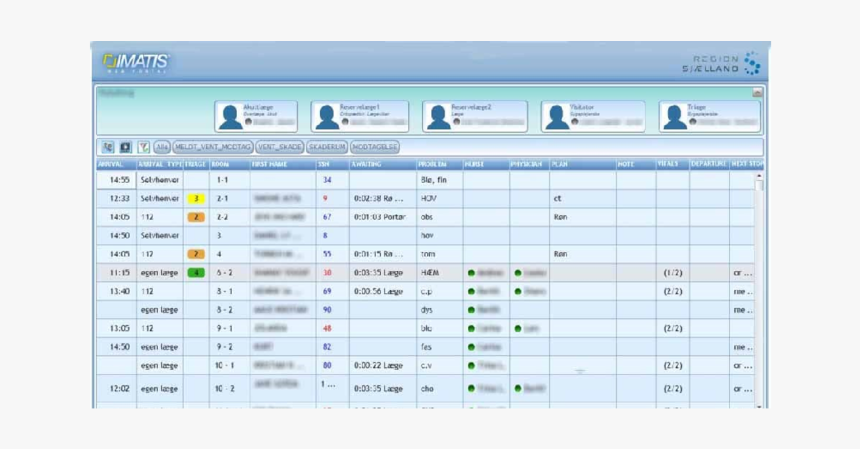Select vitals '(1/2)' in HÆM row
The height and width of the screenshot is (449, 860).
(x=672, y=273)
